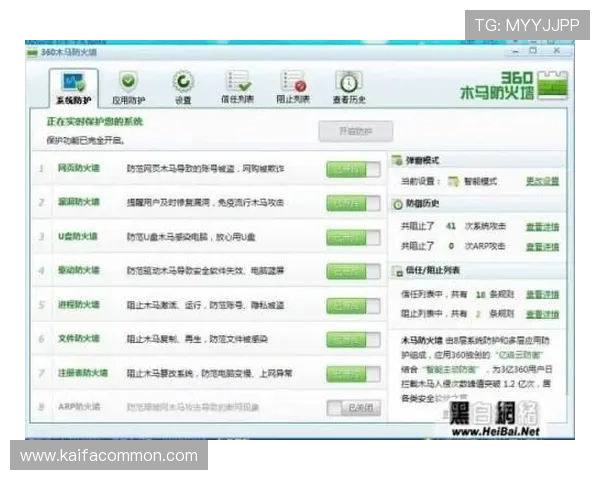This screenshot has height=480, width=600.
Task: Select the 漏洞防火墙 label
Action: coord(79,202)
